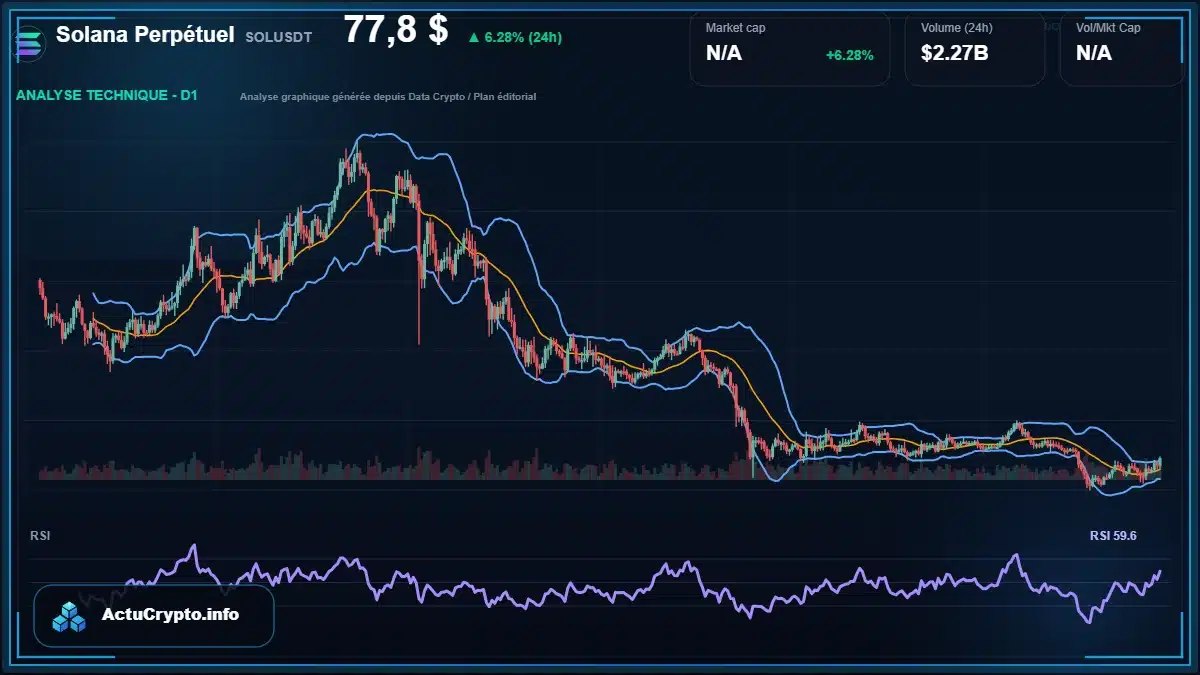Open the Volume (24h) card
The image size is (1200, 675).
975,48
